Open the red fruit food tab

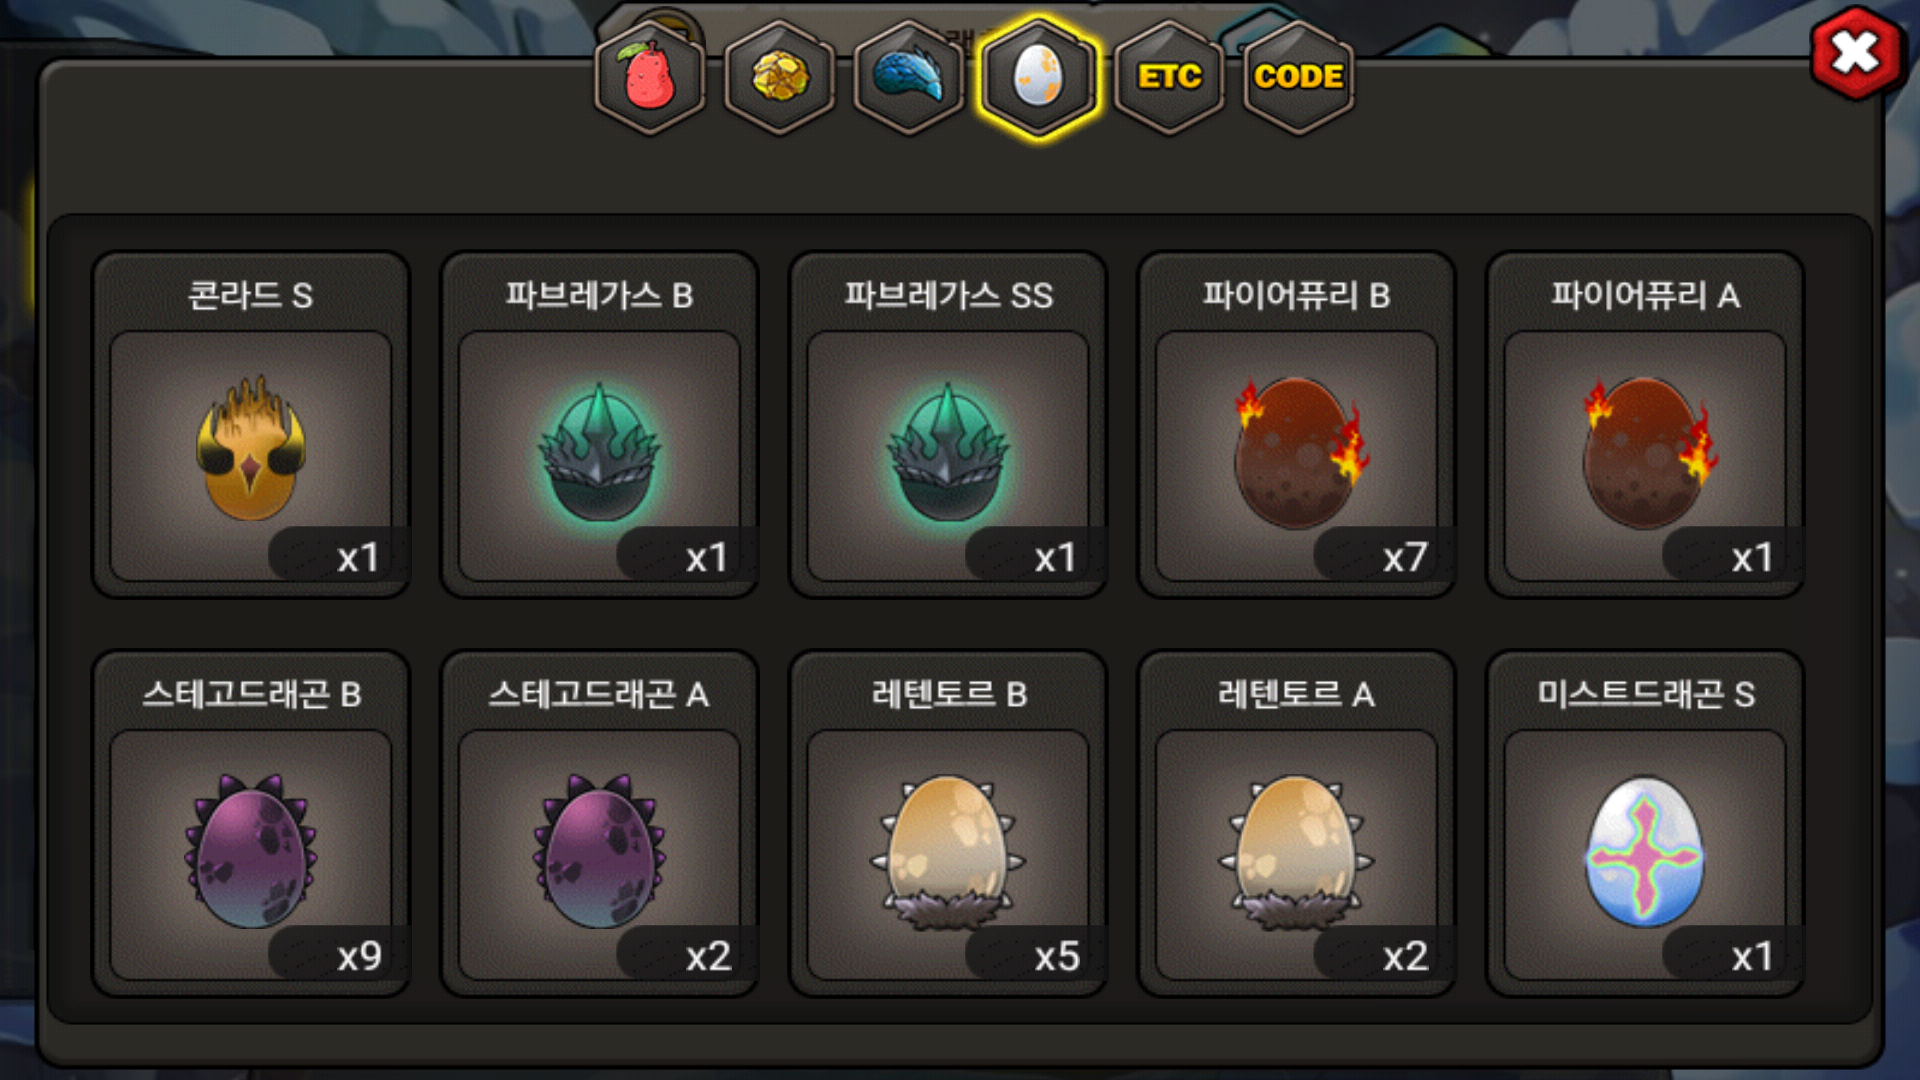(x=650, y=77)
